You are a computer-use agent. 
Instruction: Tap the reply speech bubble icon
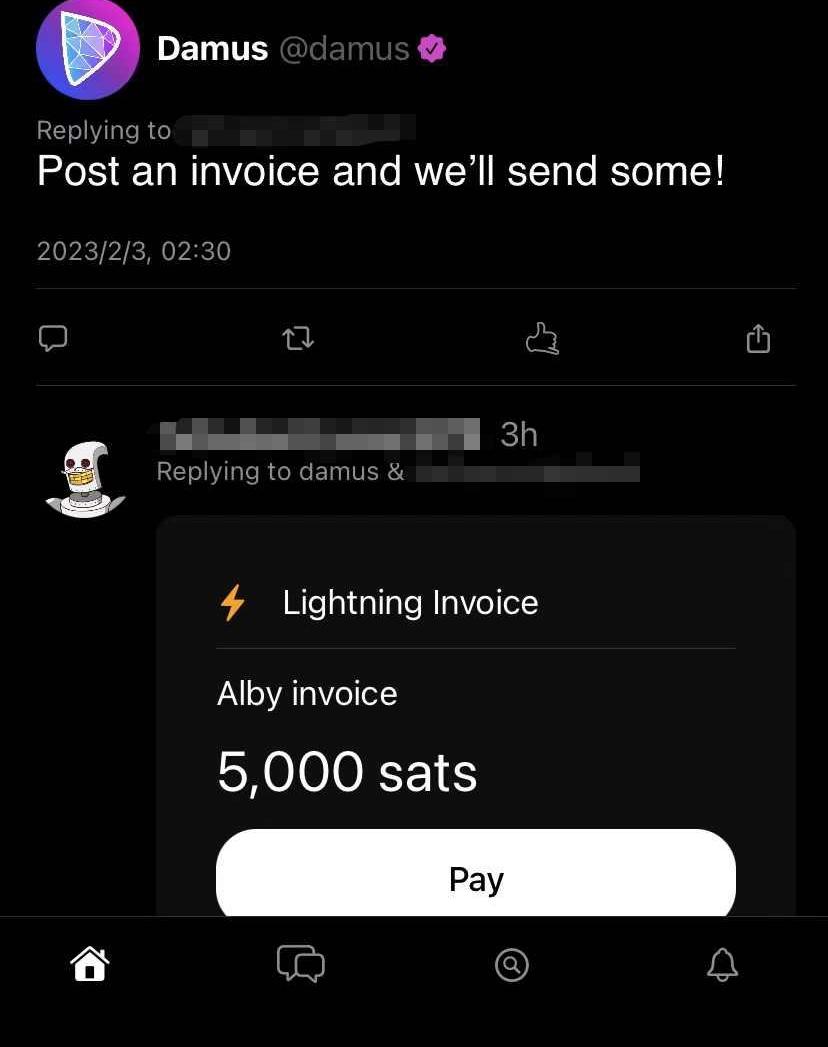(x=53, y=338)
